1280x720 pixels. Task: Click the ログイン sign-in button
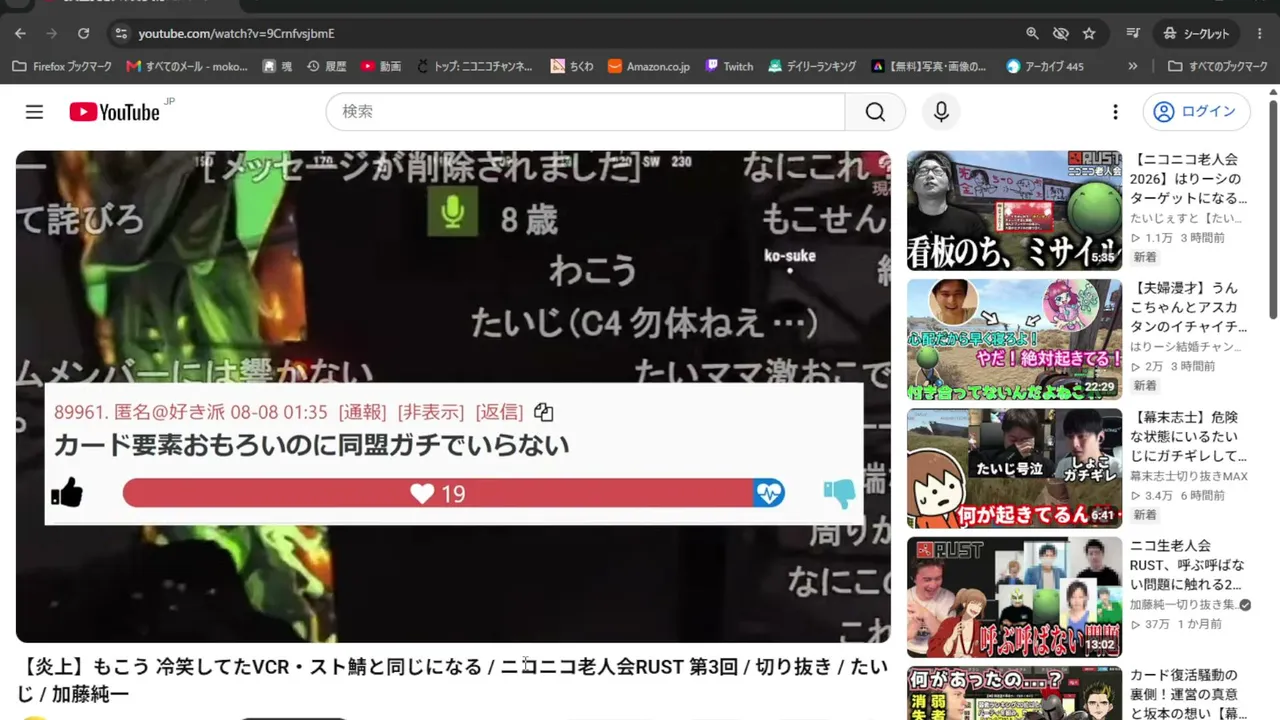click(x=1196, y=112)
